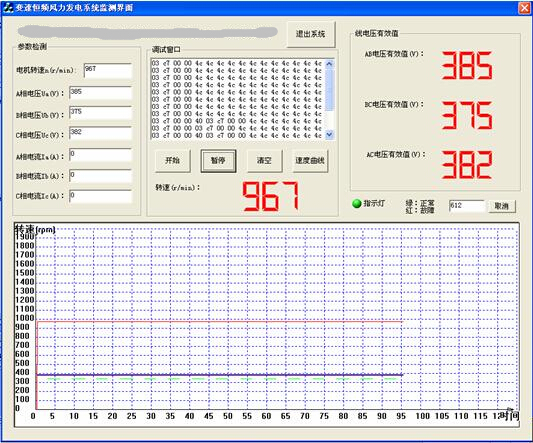Click the red 385 AB voltage display

tap(467, 65)
